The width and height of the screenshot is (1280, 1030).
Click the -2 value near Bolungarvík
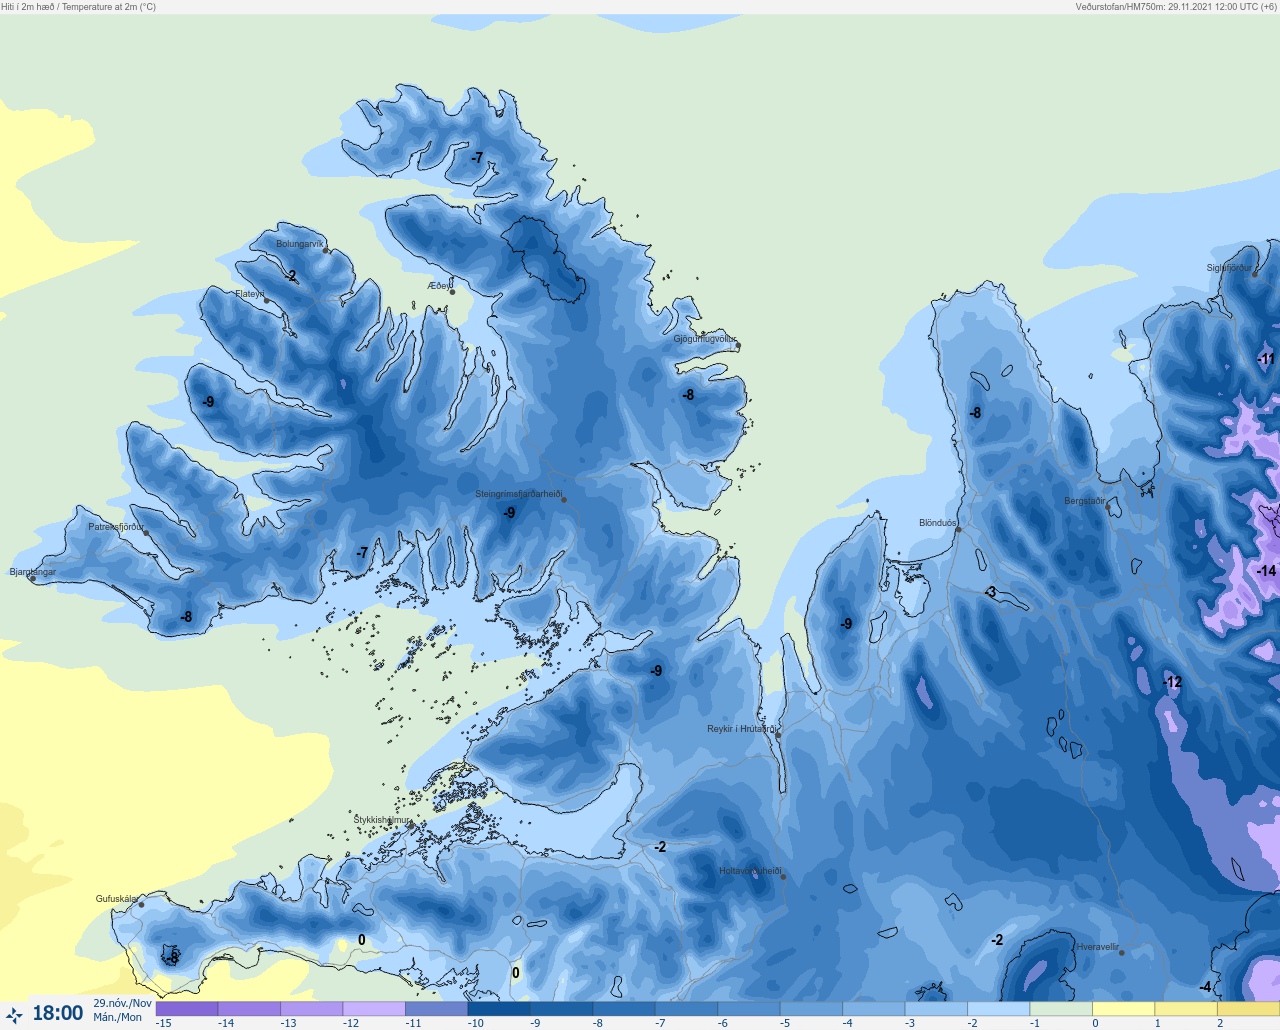[x=291, y=276]
